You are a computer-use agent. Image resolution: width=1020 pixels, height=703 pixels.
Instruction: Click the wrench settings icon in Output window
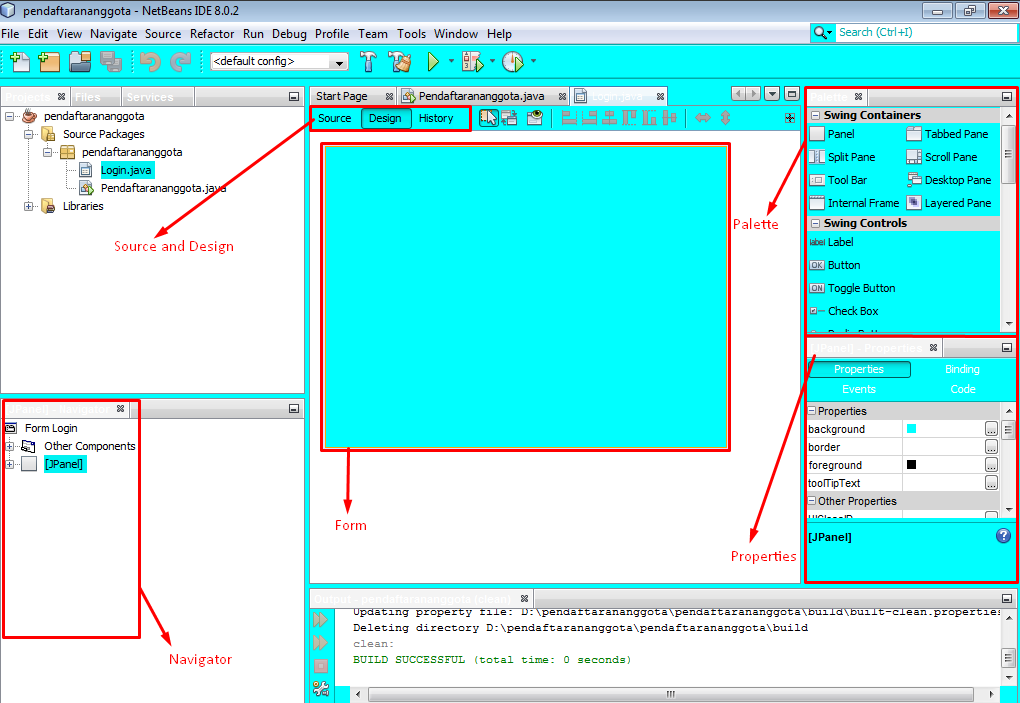(321, 688)
